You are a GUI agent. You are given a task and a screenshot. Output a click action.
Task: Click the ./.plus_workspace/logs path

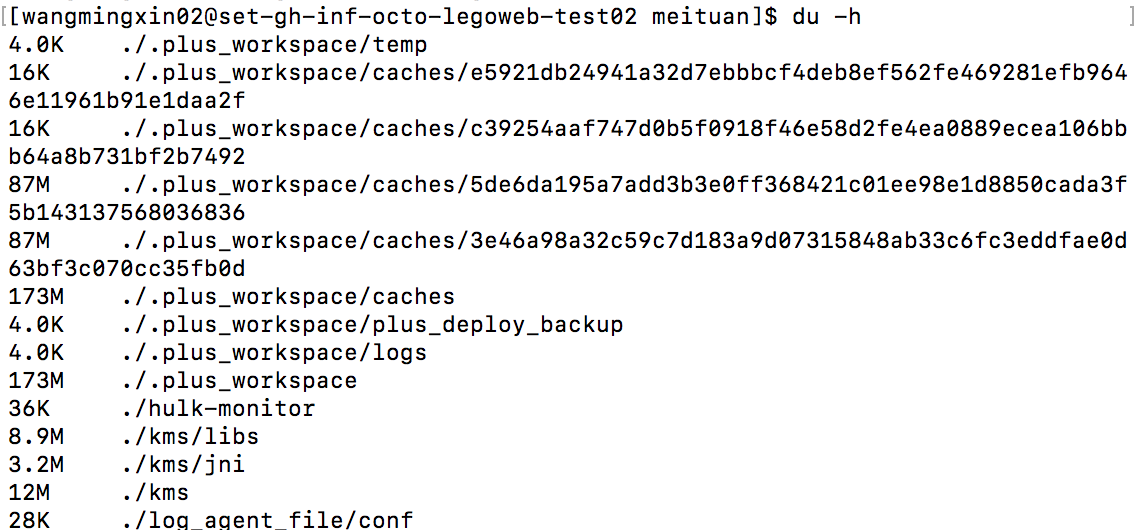tap(273, 353)
